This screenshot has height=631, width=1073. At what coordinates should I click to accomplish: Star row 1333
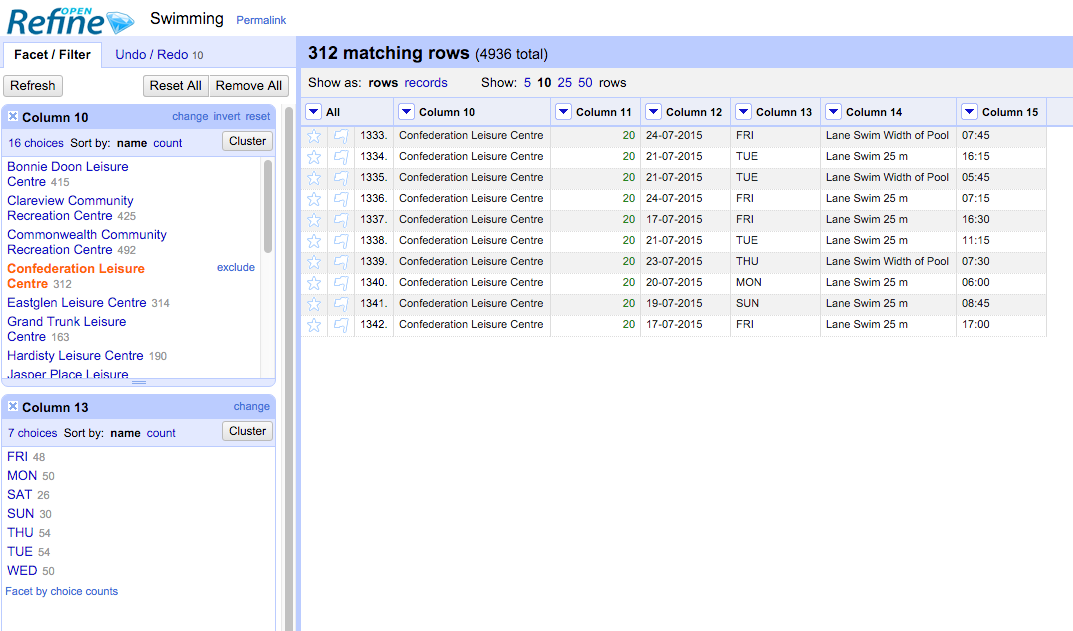pos(314,136)
